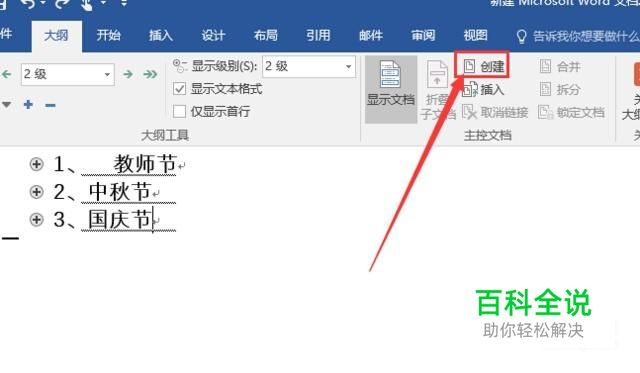Screen dimensions: 640x373
Task: Open the quick access toolbar customize dropdown
Action: (124, 3)
